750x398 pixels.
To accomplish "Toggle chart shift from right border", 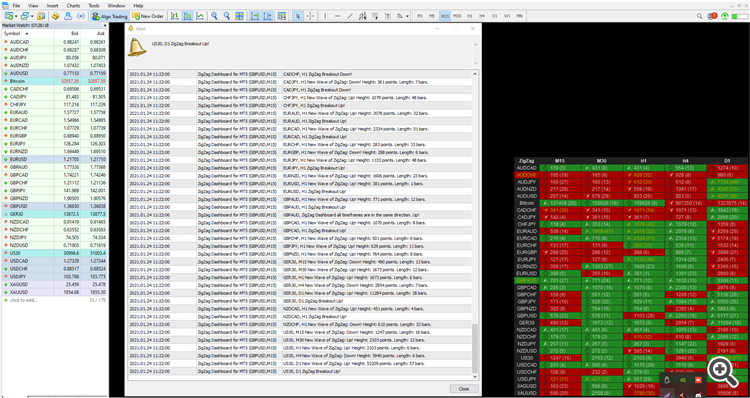I will pos(267,16).
